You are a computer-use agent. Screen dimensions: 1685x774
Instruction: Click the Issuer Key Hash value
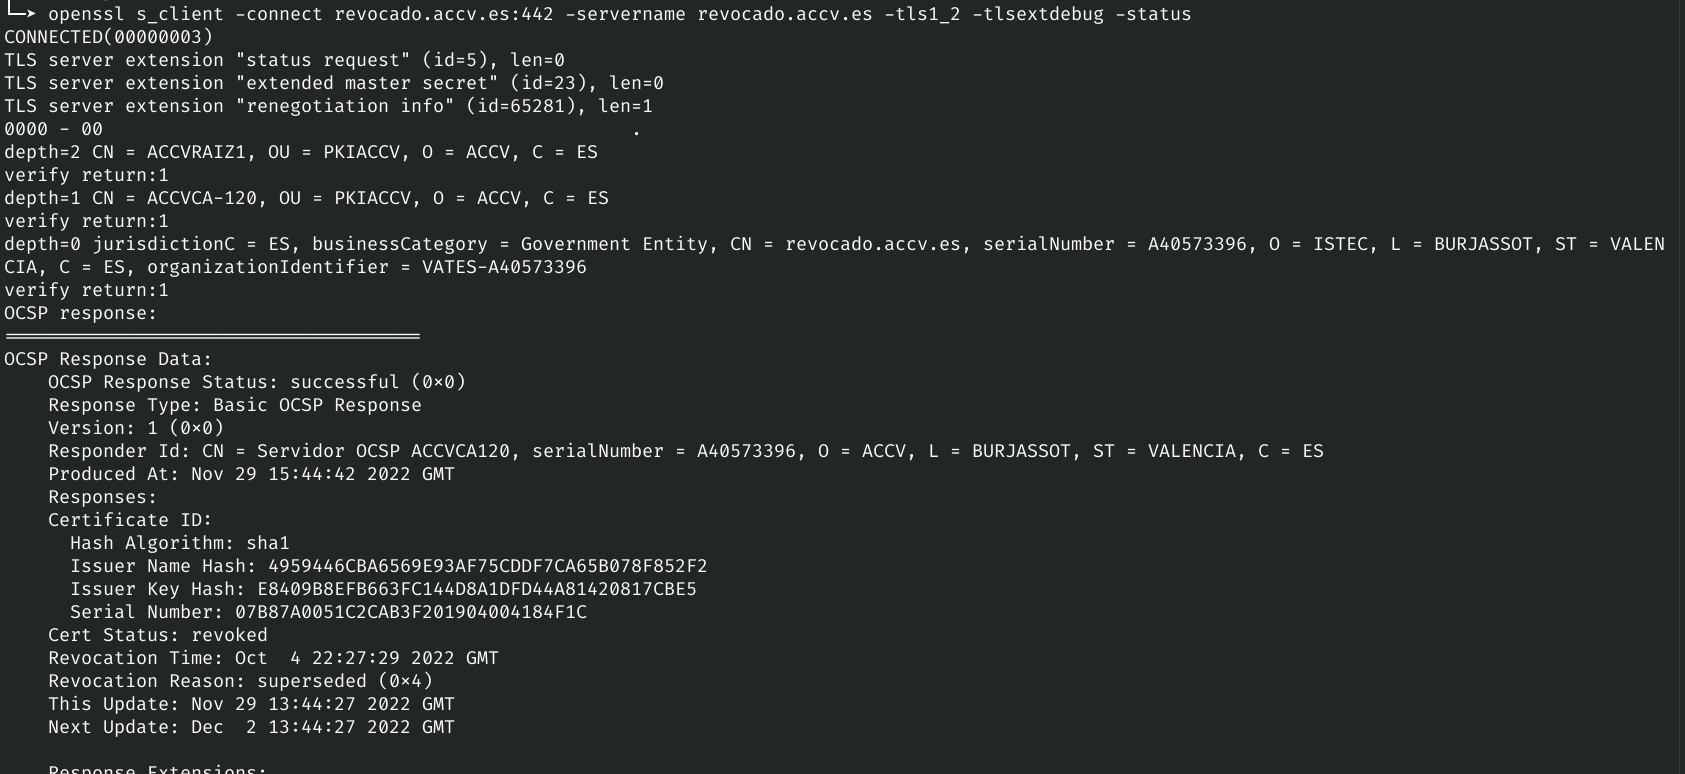point(476,589)
